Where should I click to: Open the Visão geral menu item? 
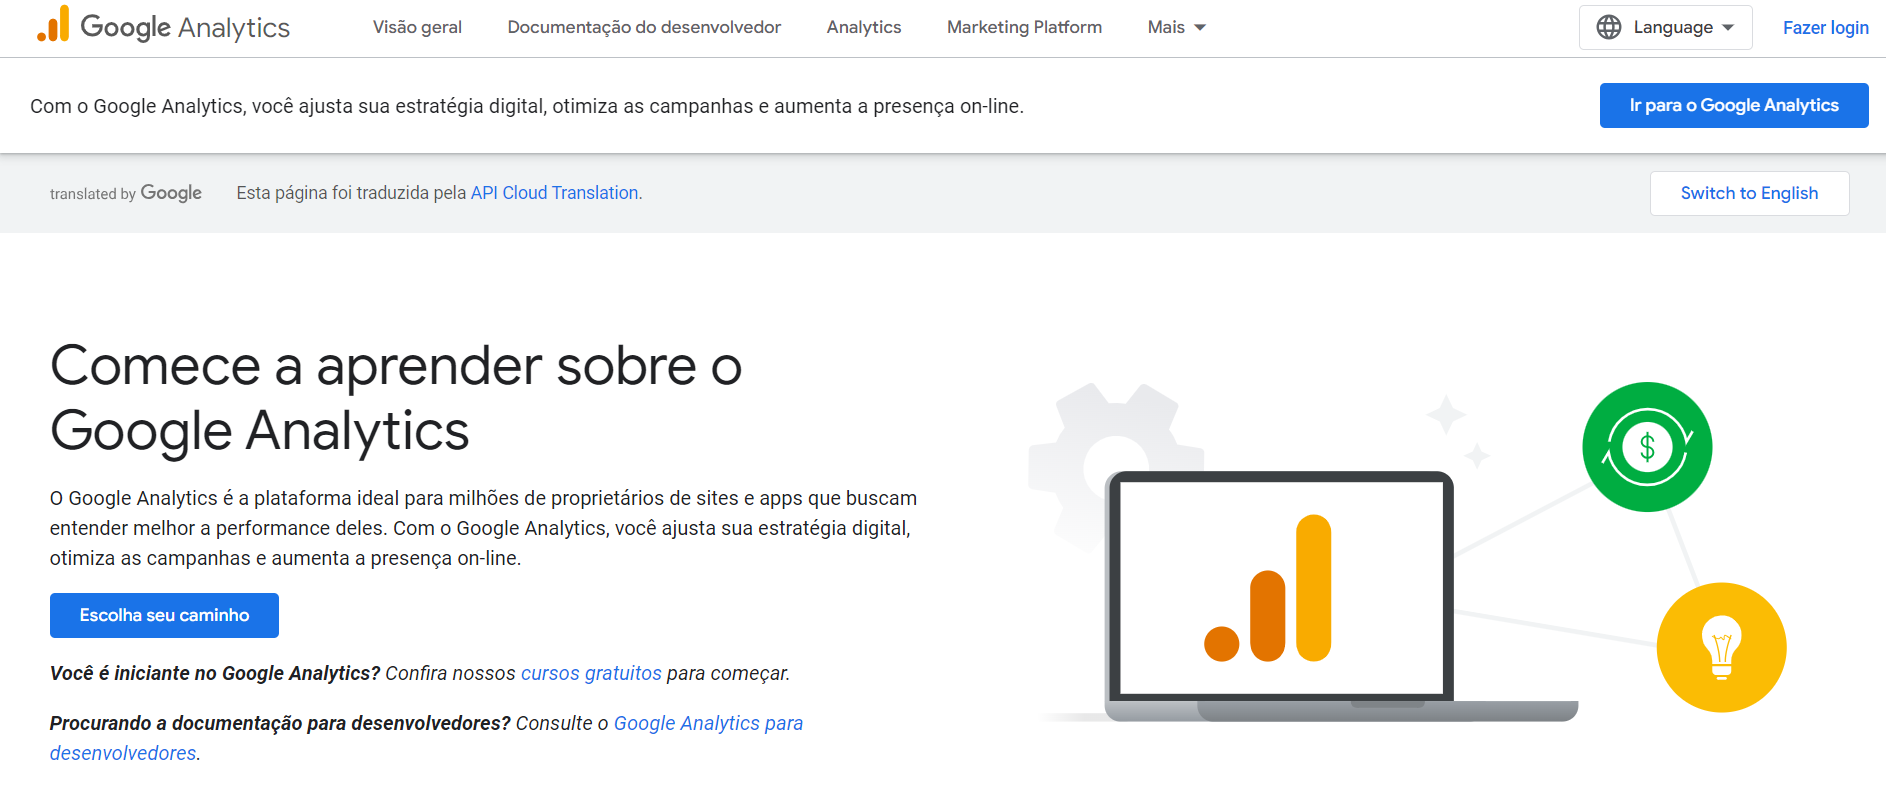[x=417, y=27]
